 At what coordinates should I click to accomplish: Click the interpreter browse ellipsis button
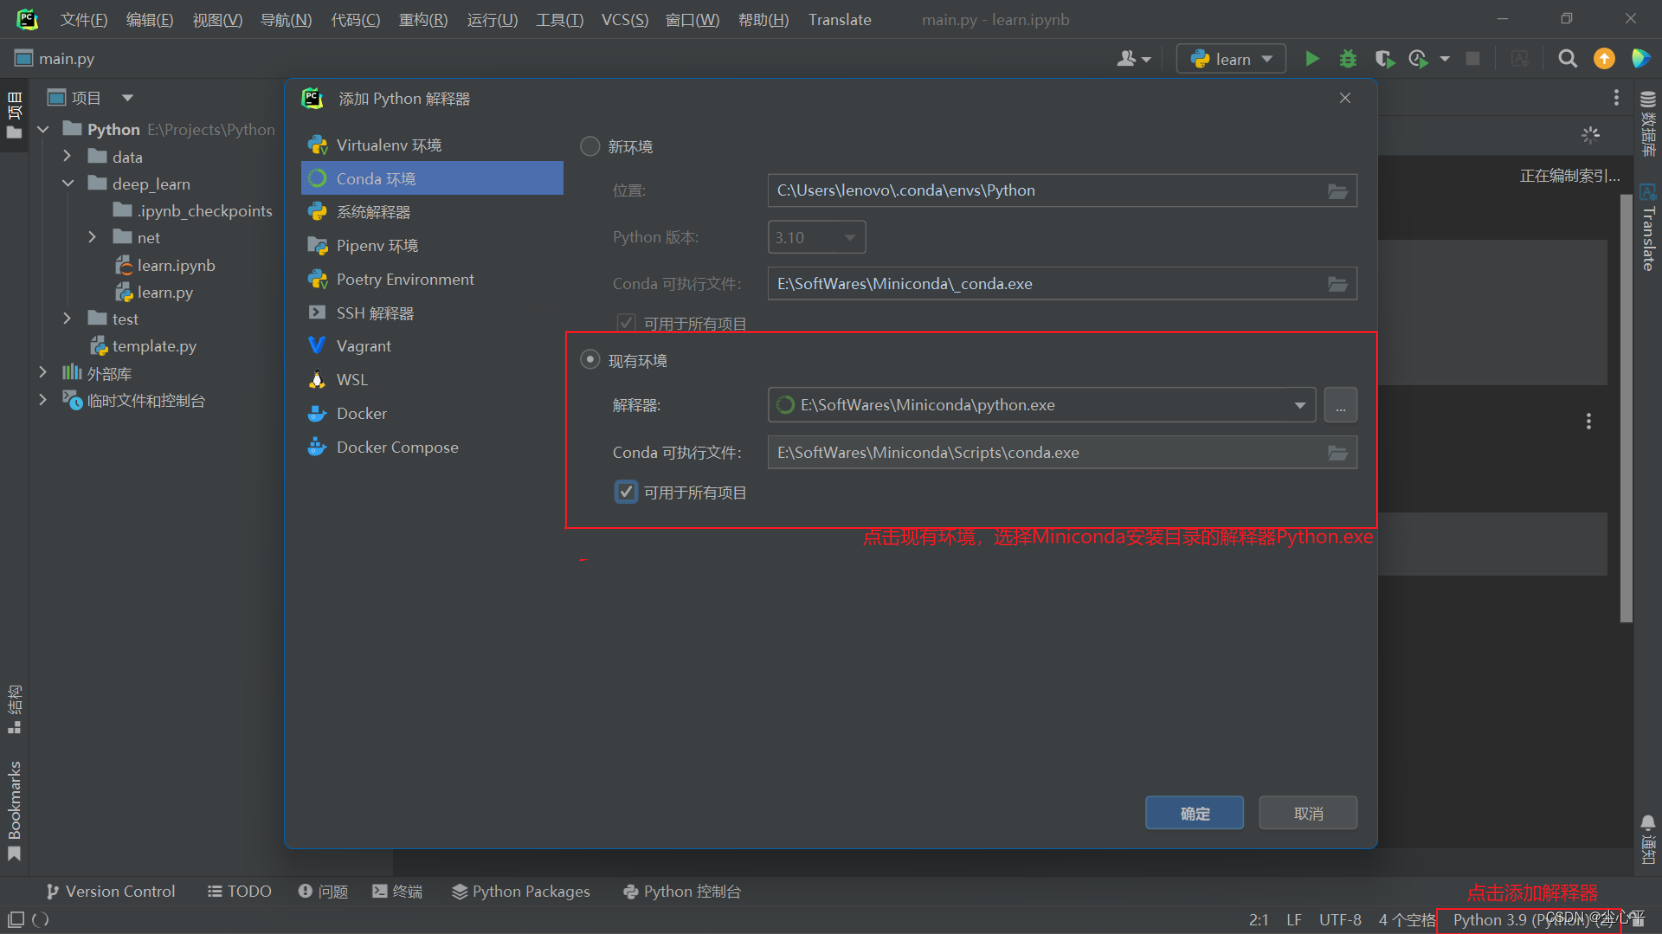(1341, 405)
